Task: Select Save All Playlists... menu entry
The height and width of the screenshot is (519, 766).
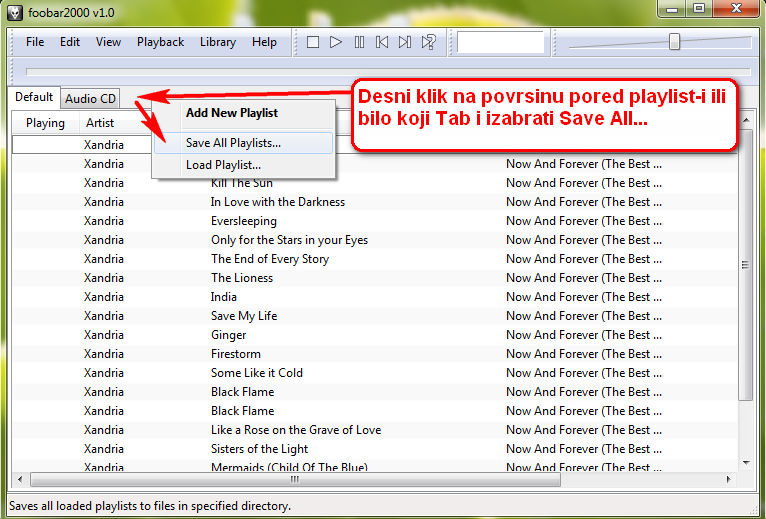Action: click(x=243, y=143)
